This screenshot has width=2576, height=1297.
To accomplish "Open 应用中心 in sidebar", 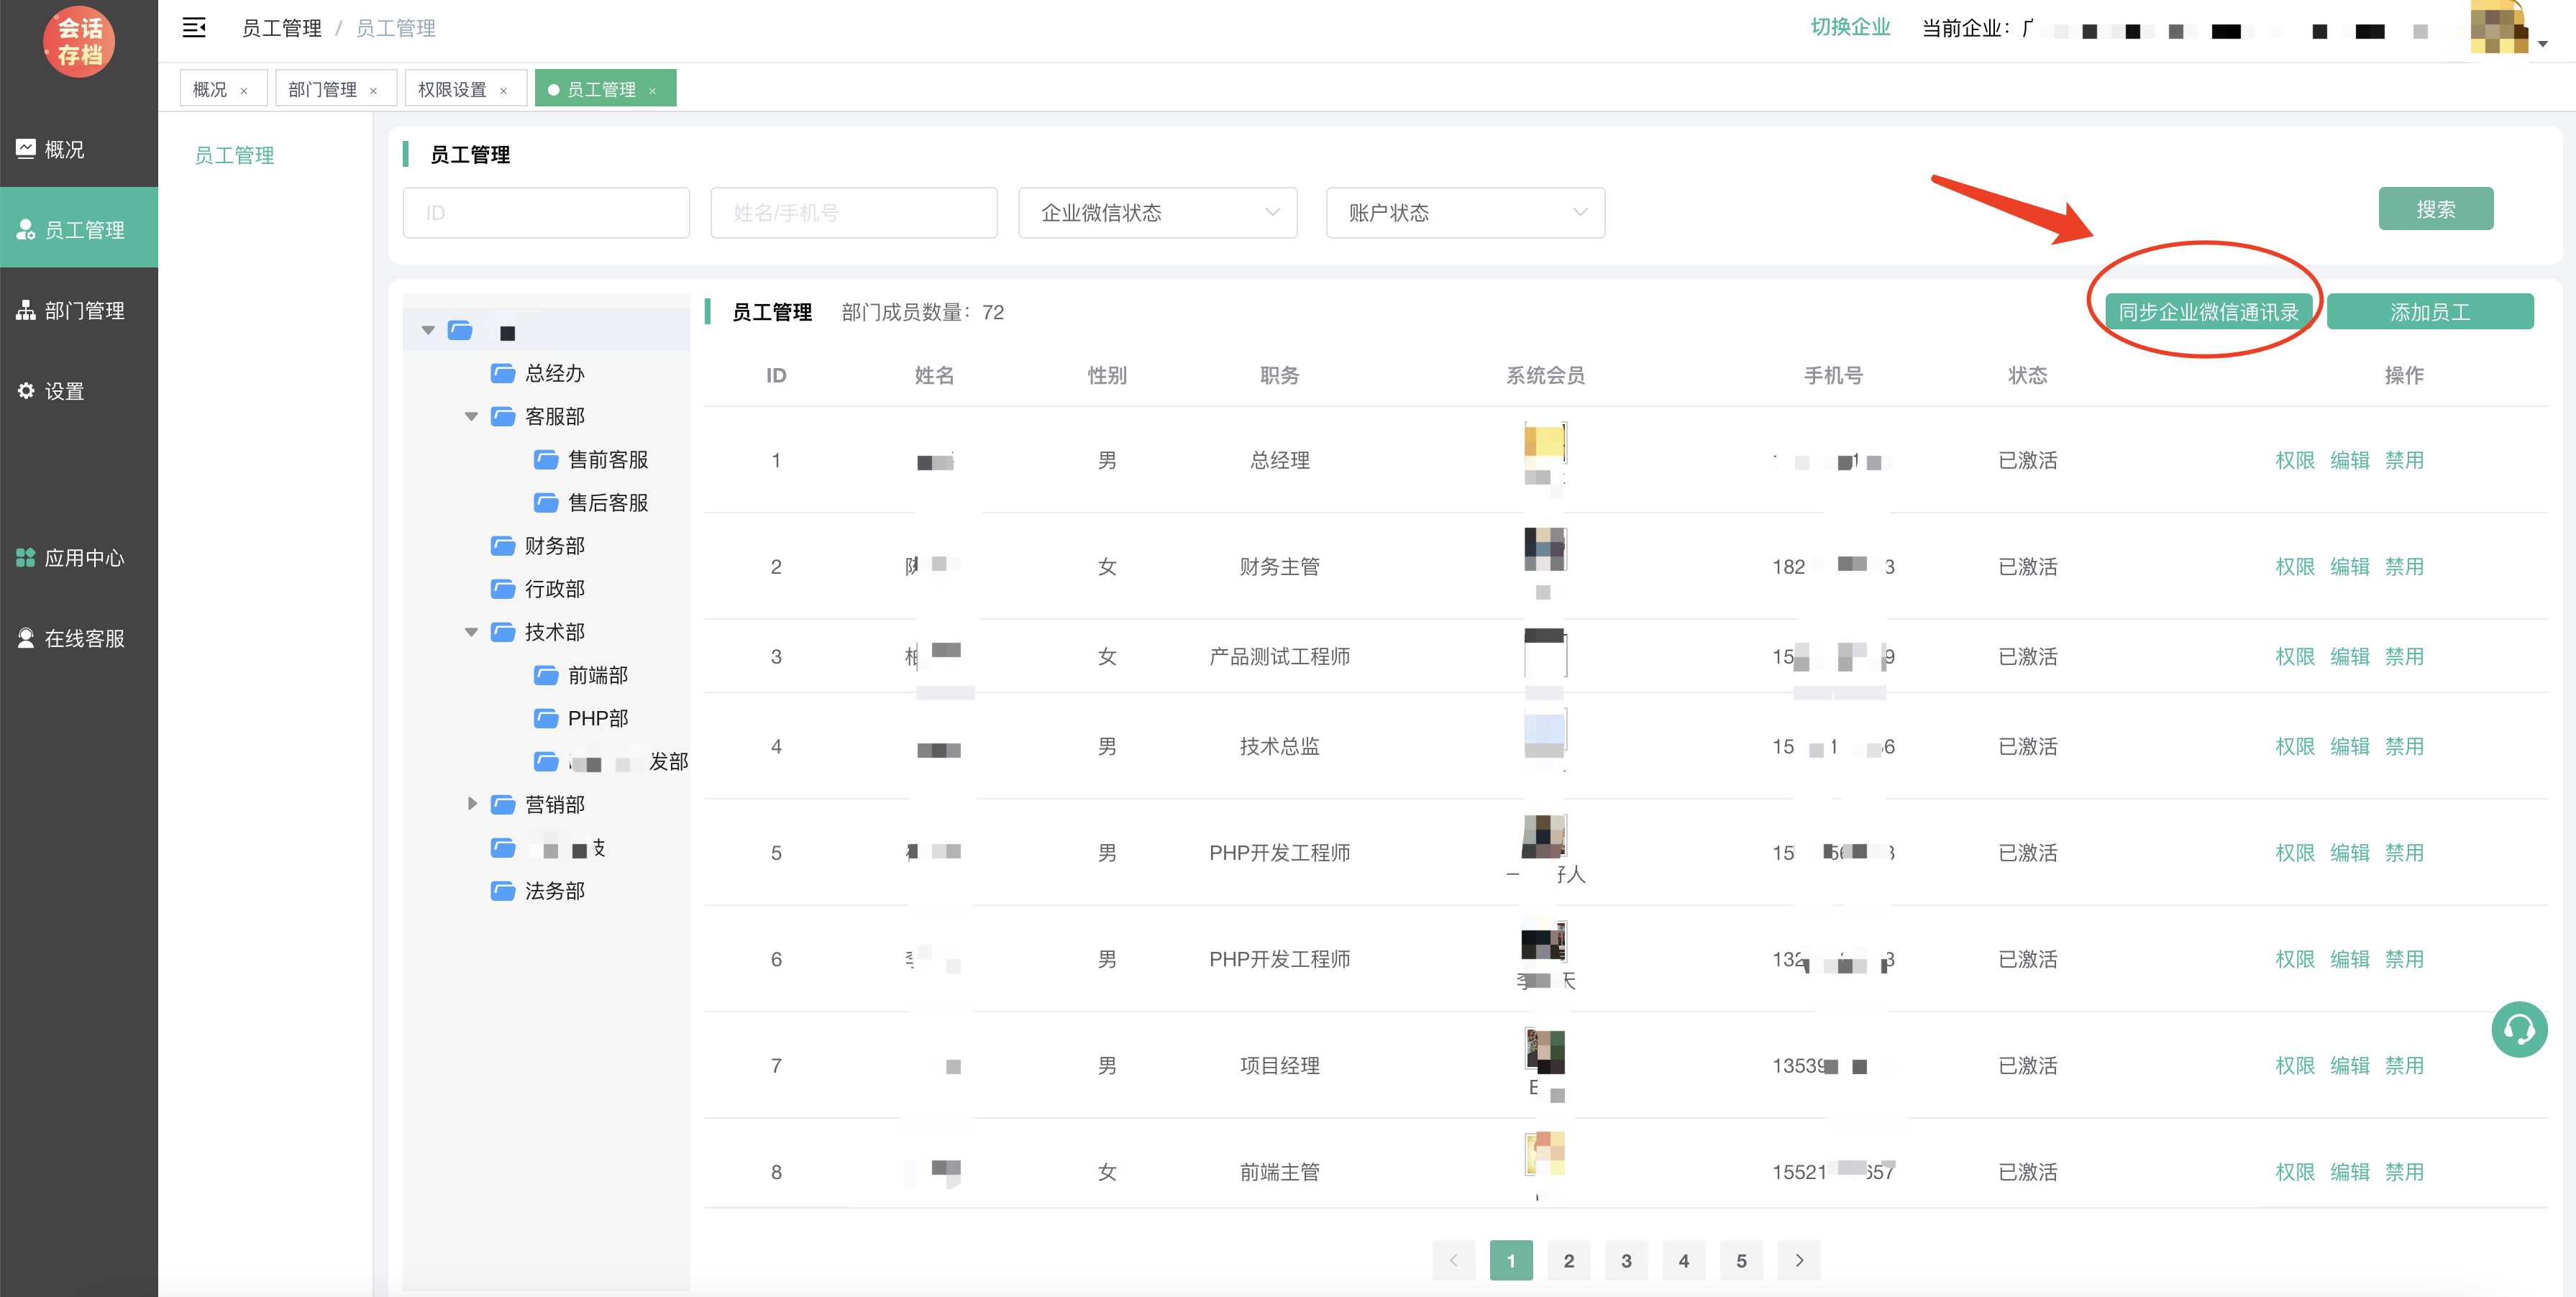I will tap(84, 558).
